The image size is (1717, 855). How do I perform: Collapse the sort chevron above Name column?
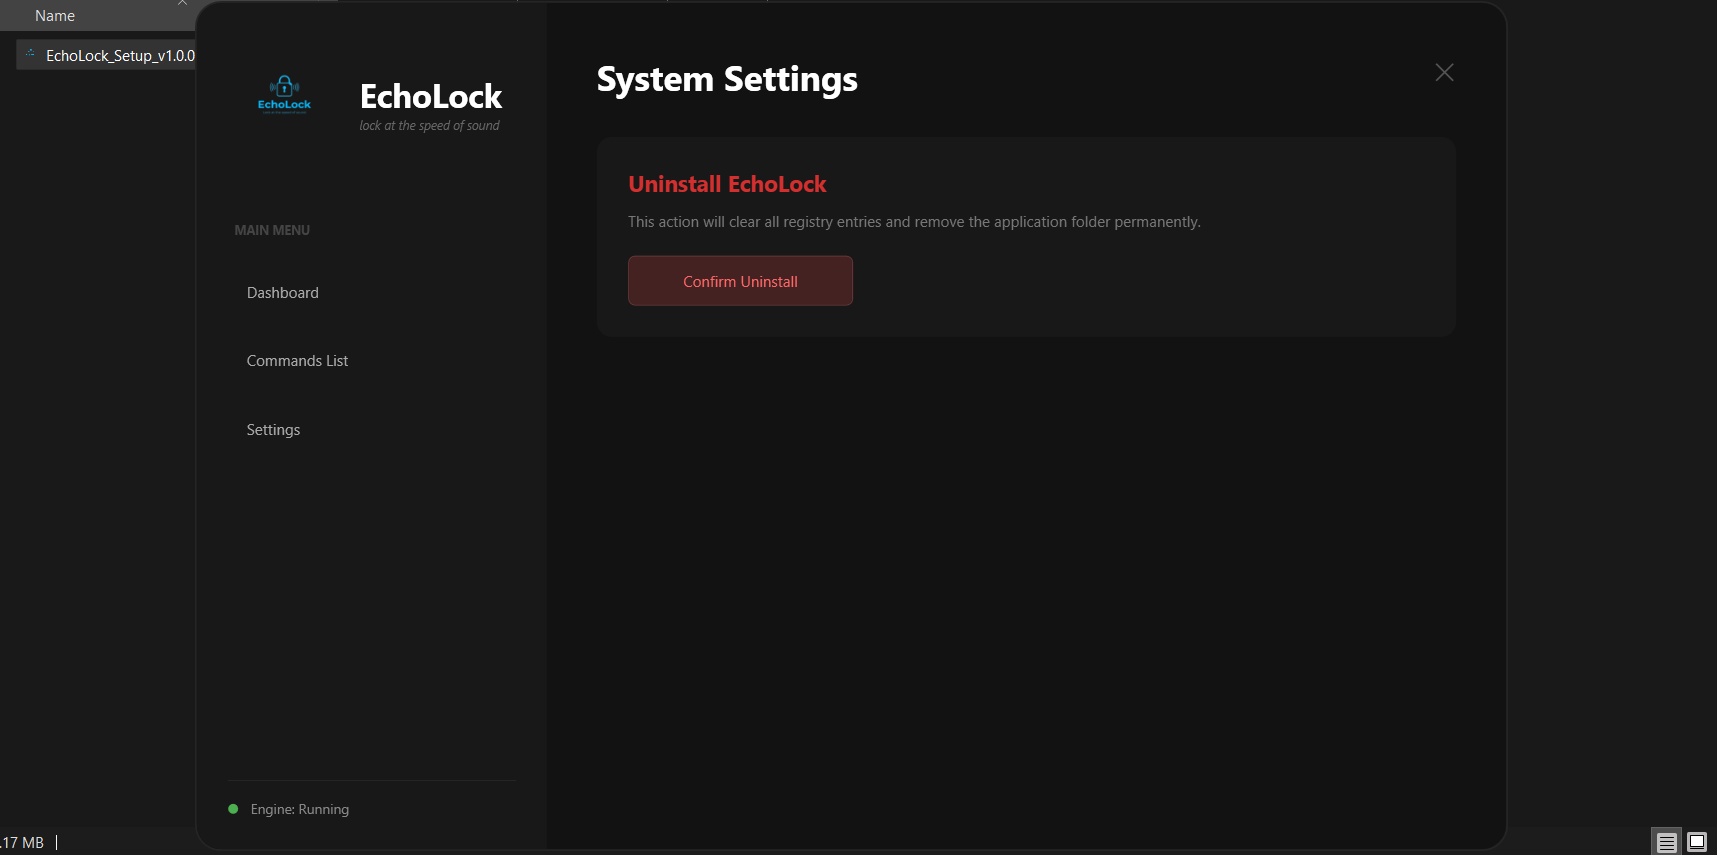182,3
